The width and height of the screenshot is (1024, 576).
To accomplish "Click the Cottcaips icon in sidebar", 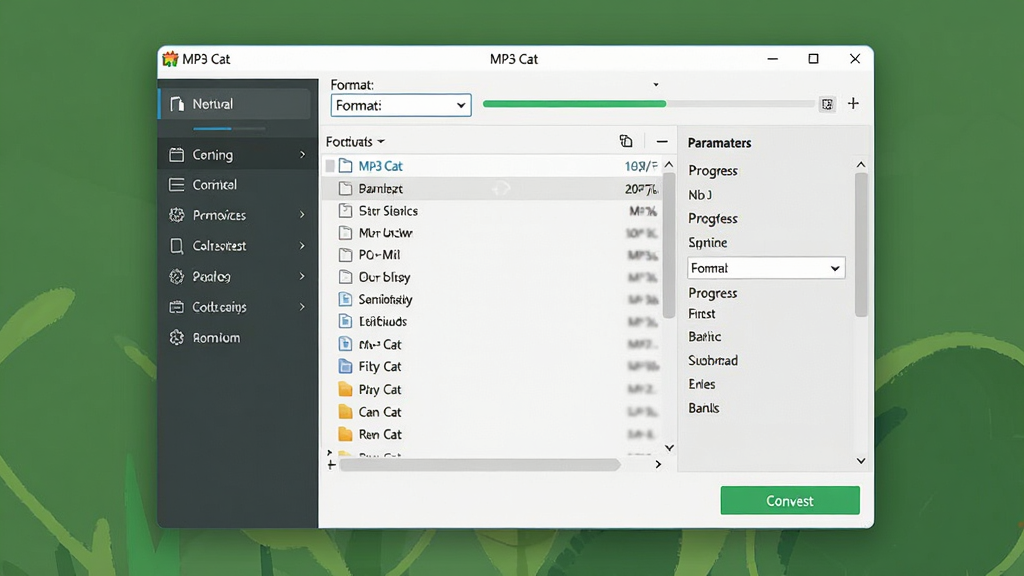I will point(176,307).
